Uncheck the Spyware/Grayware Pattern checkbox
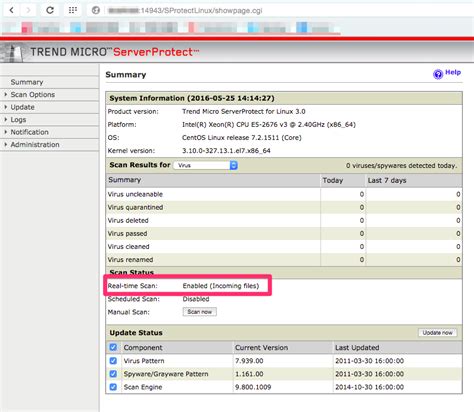Screen dimensions: 474x412 click(113, 374)
